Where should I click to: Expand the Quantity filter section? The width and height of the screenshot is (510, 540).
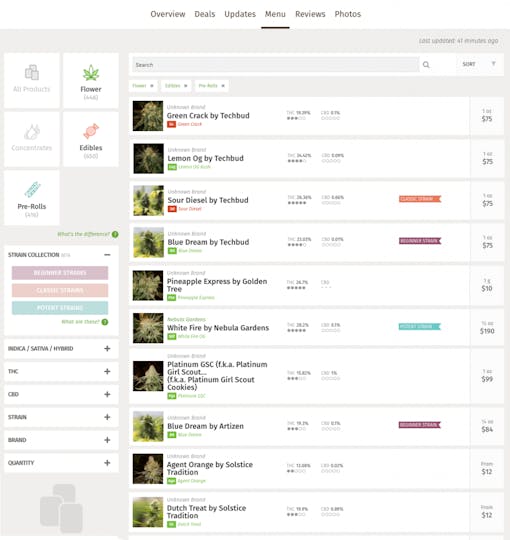pos(107,463)
